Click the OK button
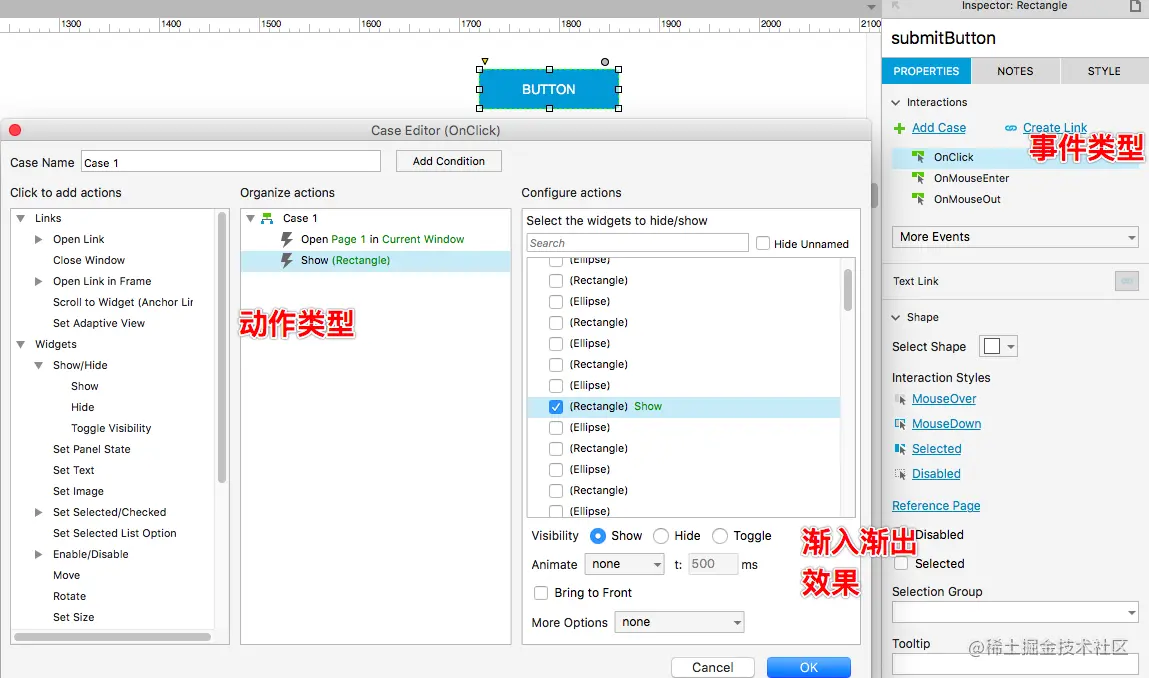The image size is (1149, 678). [809, 668]
